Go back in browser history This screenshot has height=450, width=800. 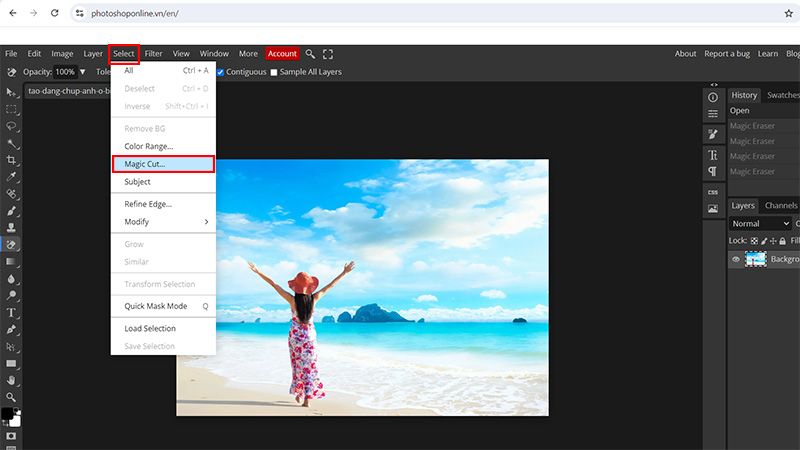click(x=13, y=13)
